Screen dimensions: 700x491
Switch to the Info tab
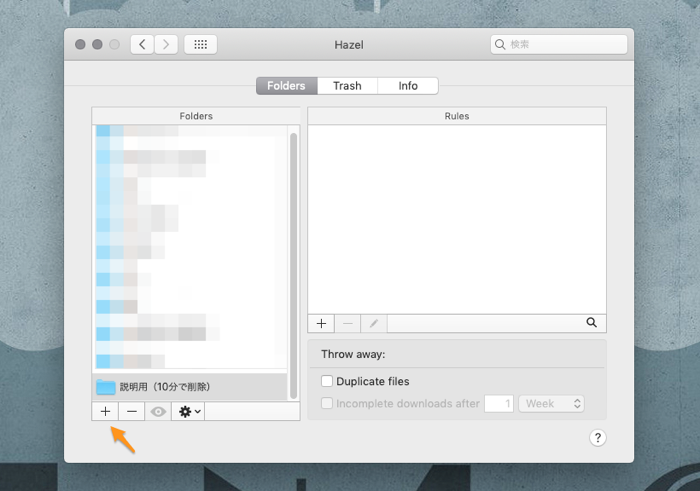[x=408, y=86]
